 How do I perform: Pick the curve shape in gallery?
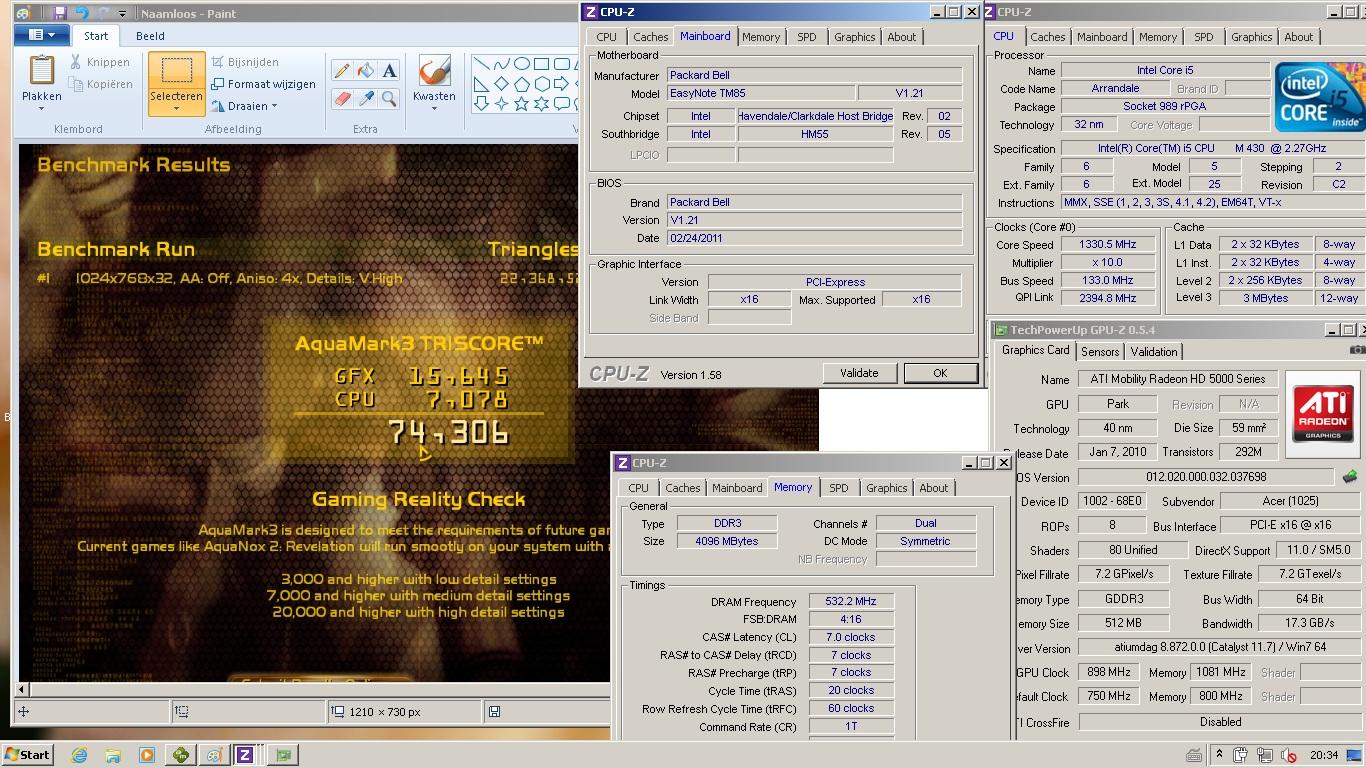point(502,64)
